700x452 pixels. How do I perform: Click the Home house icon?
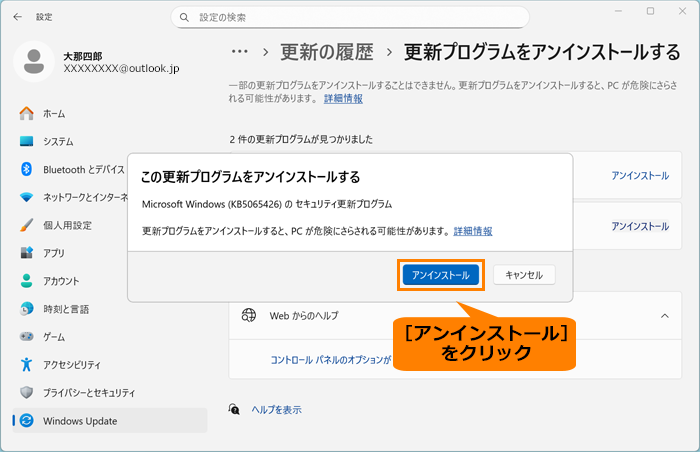[26, 113]
